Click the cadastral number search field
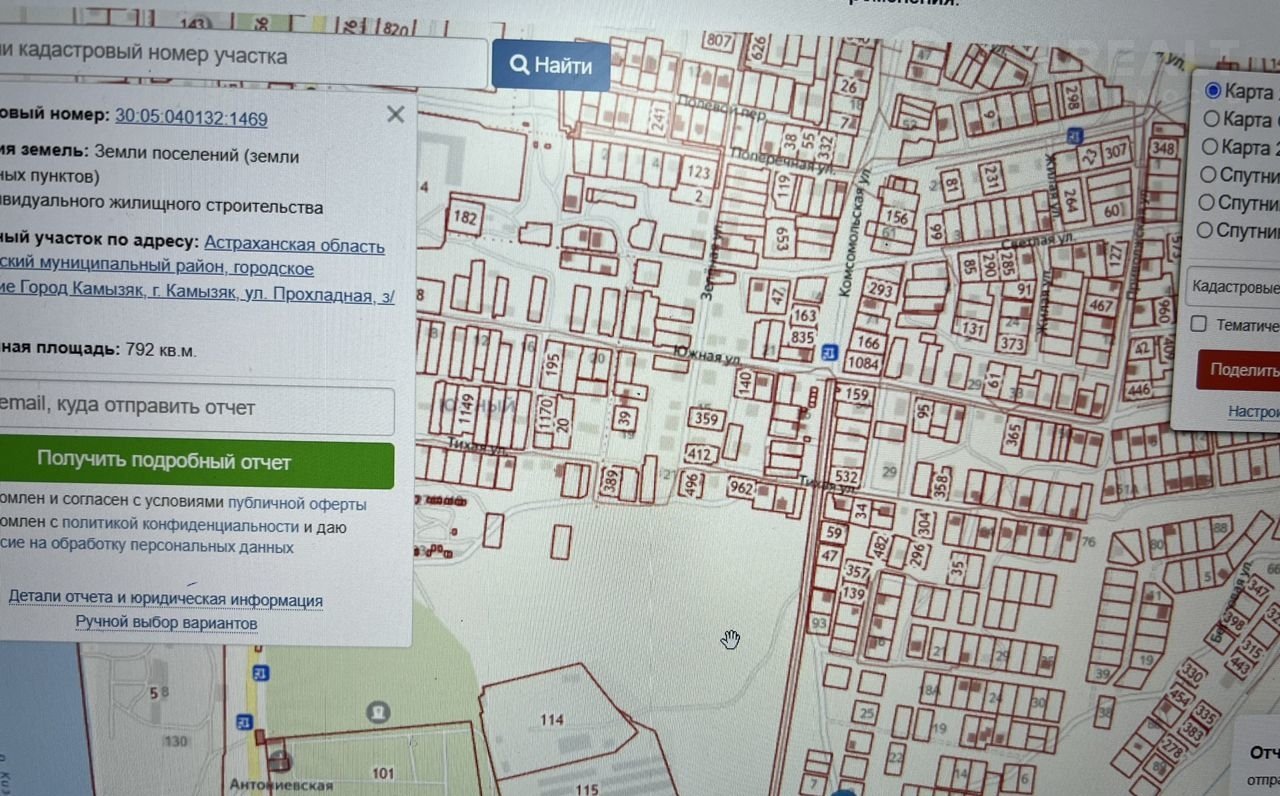This screenshot has height=796, width=1280. [x=240, y=57]
